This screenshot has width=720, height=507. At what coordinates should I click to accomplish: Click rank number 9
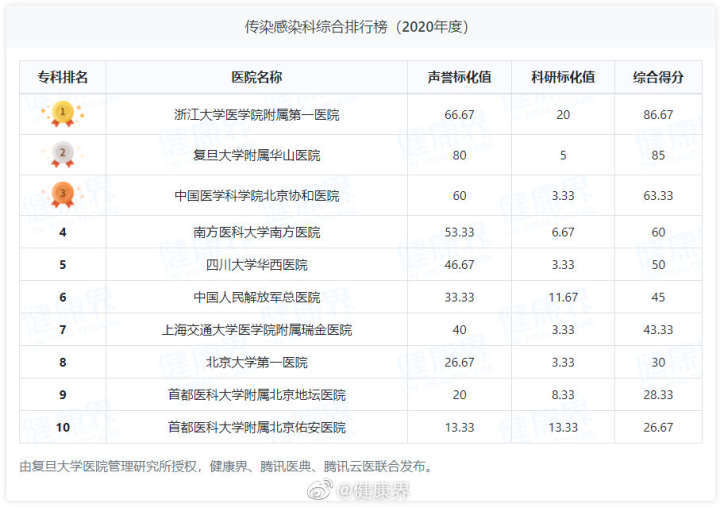(62, 395)
